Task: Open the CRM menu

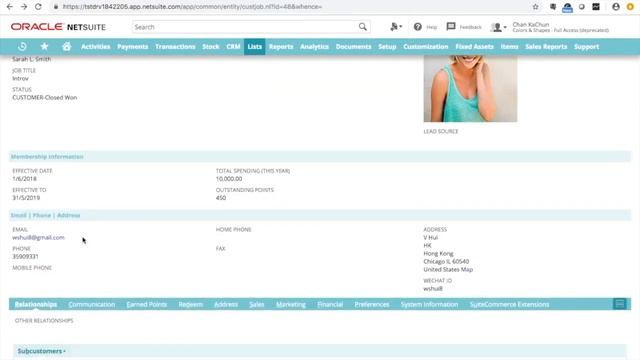Action: pyautogui.click(x=233, y=47)
